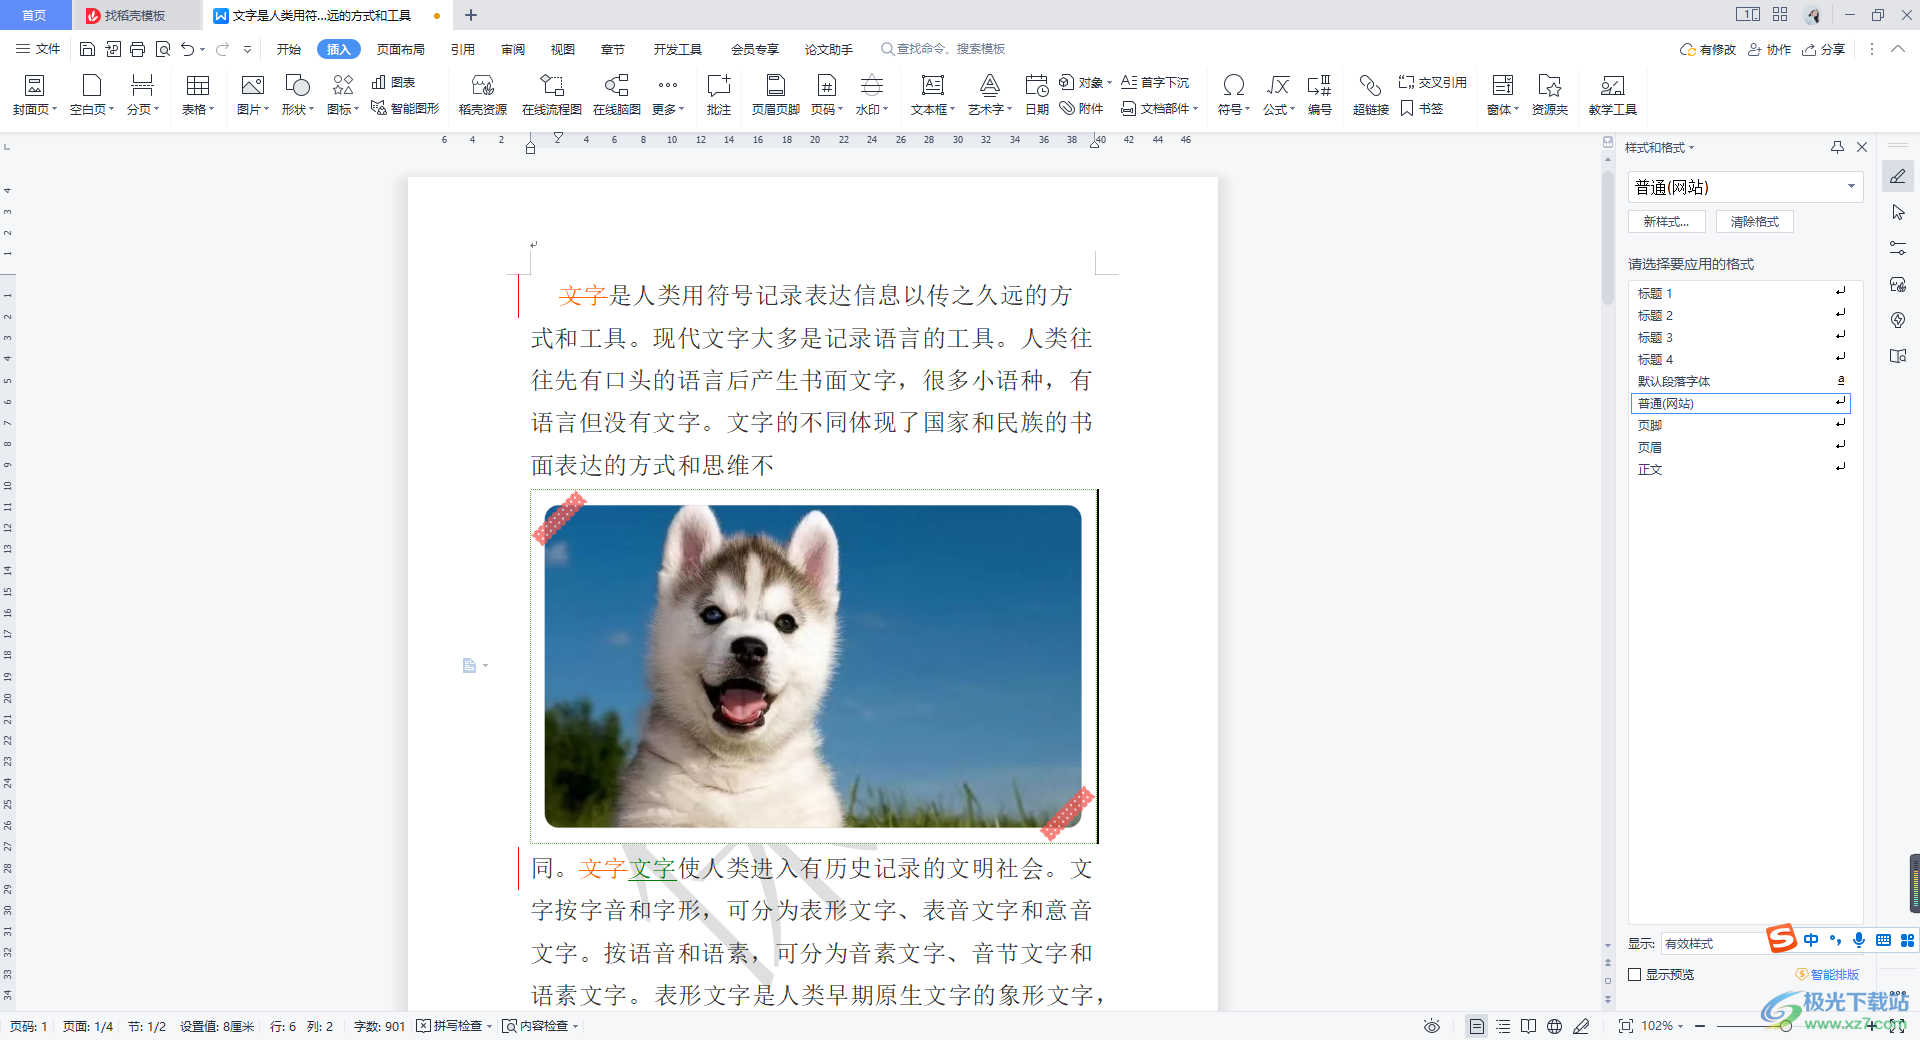Screen dimensions: 1920x1040
Task: Click the 查找命令 search field
Action: pos(942,49)
